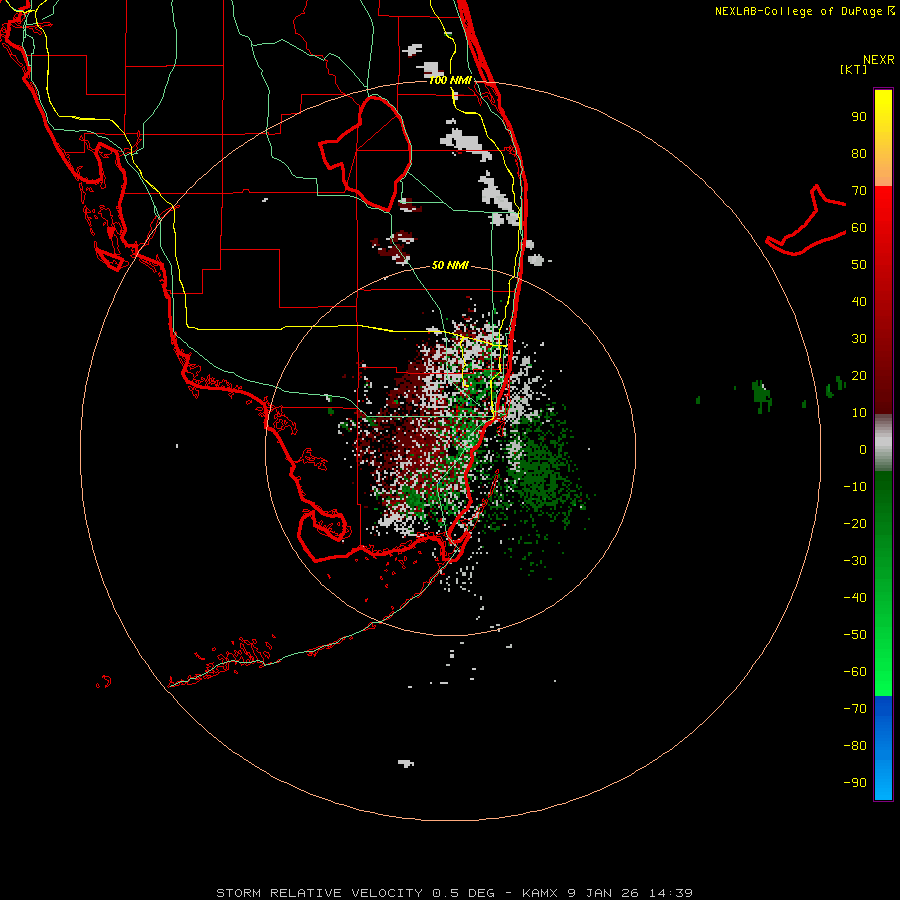Click the 0 value on the velocity scale
Screen dimensions: 900x900
(x=863, y=449)
